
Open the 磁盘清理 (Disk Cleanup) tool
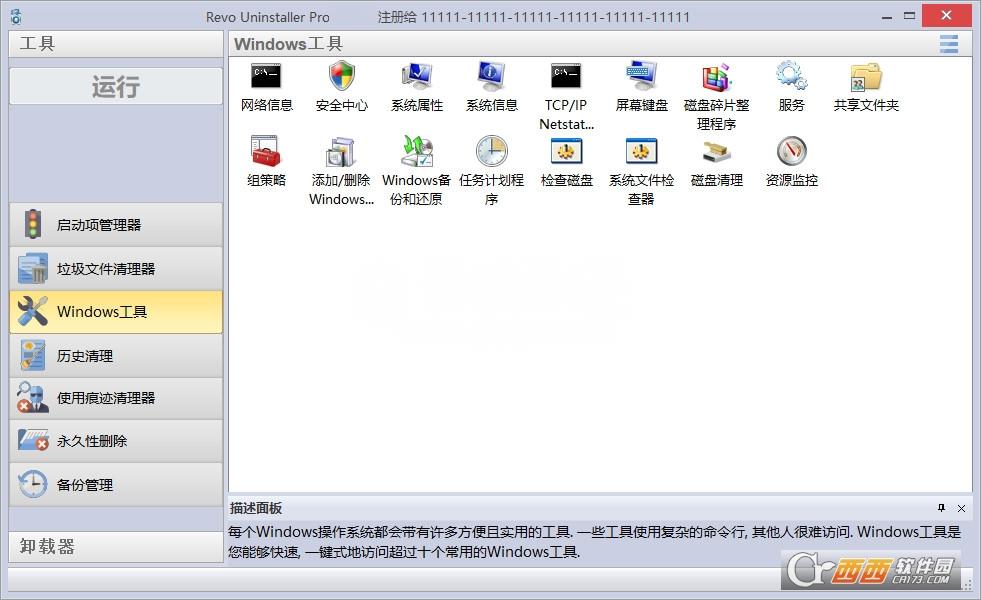716,158
